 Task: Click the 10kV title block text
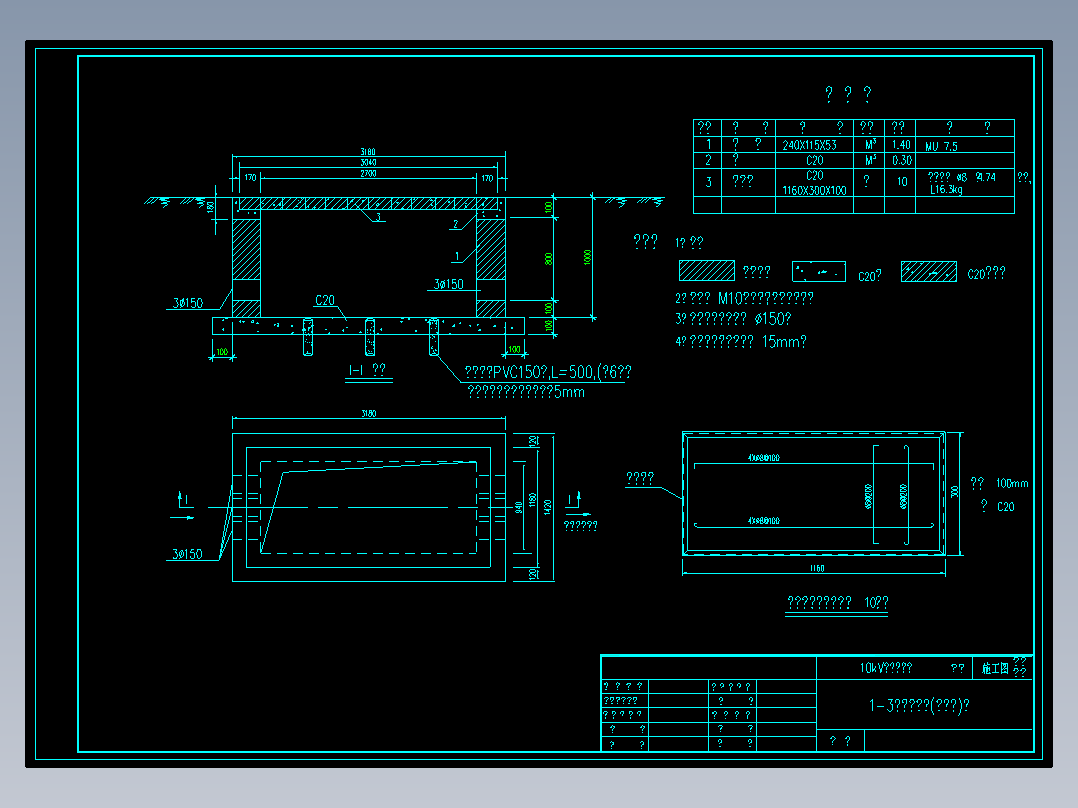pos(886,668)
